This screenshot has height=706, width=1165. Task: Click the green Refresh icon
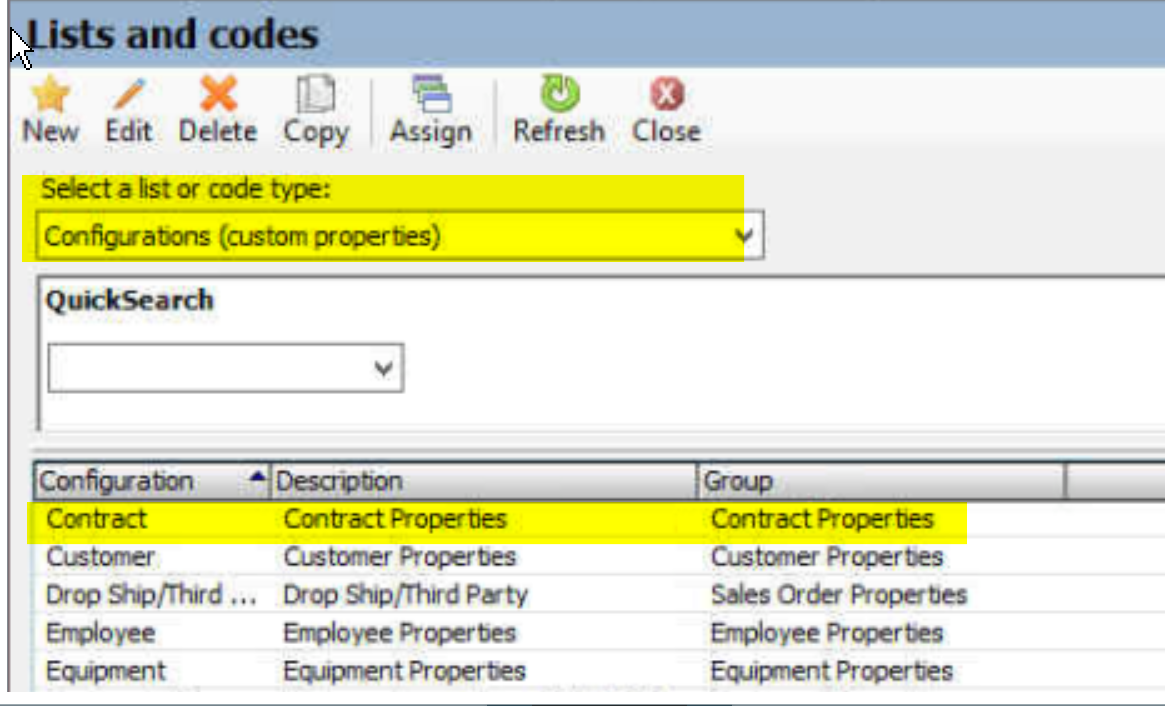(559, 94)
